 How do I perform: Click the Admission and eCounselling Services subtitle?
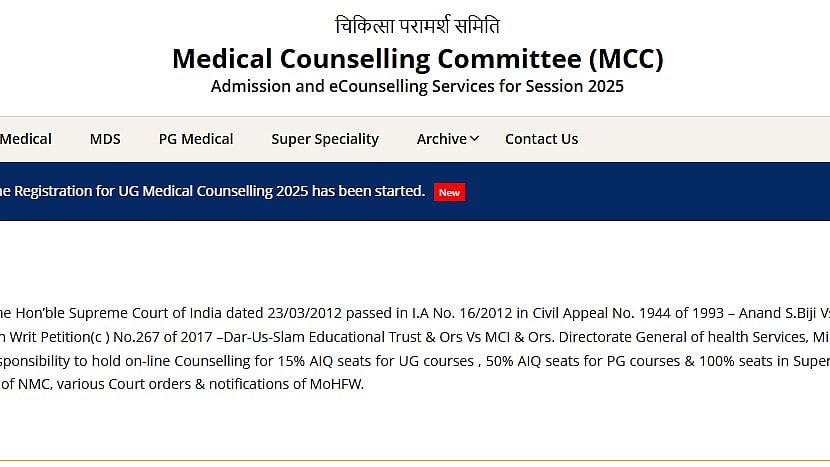[417, 87]
